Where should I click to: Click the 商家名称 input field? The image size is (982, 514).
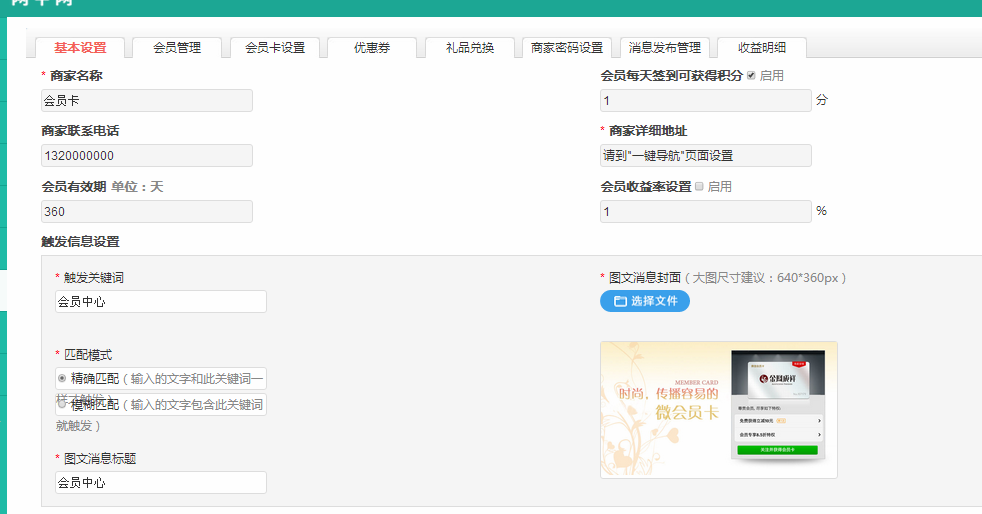click(x=147, y=100)
